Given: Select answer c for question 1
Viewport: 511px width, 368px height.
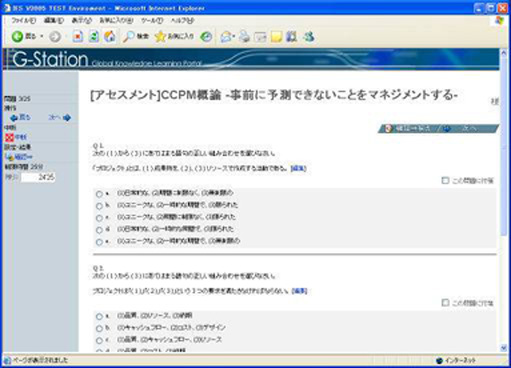Looking at the screenshot, I should click(99, 218).
